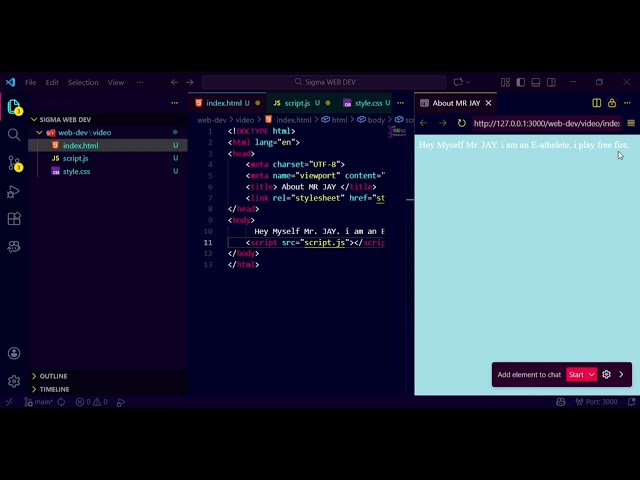Switch to the index.html editor tab

[x=227, y=103]
